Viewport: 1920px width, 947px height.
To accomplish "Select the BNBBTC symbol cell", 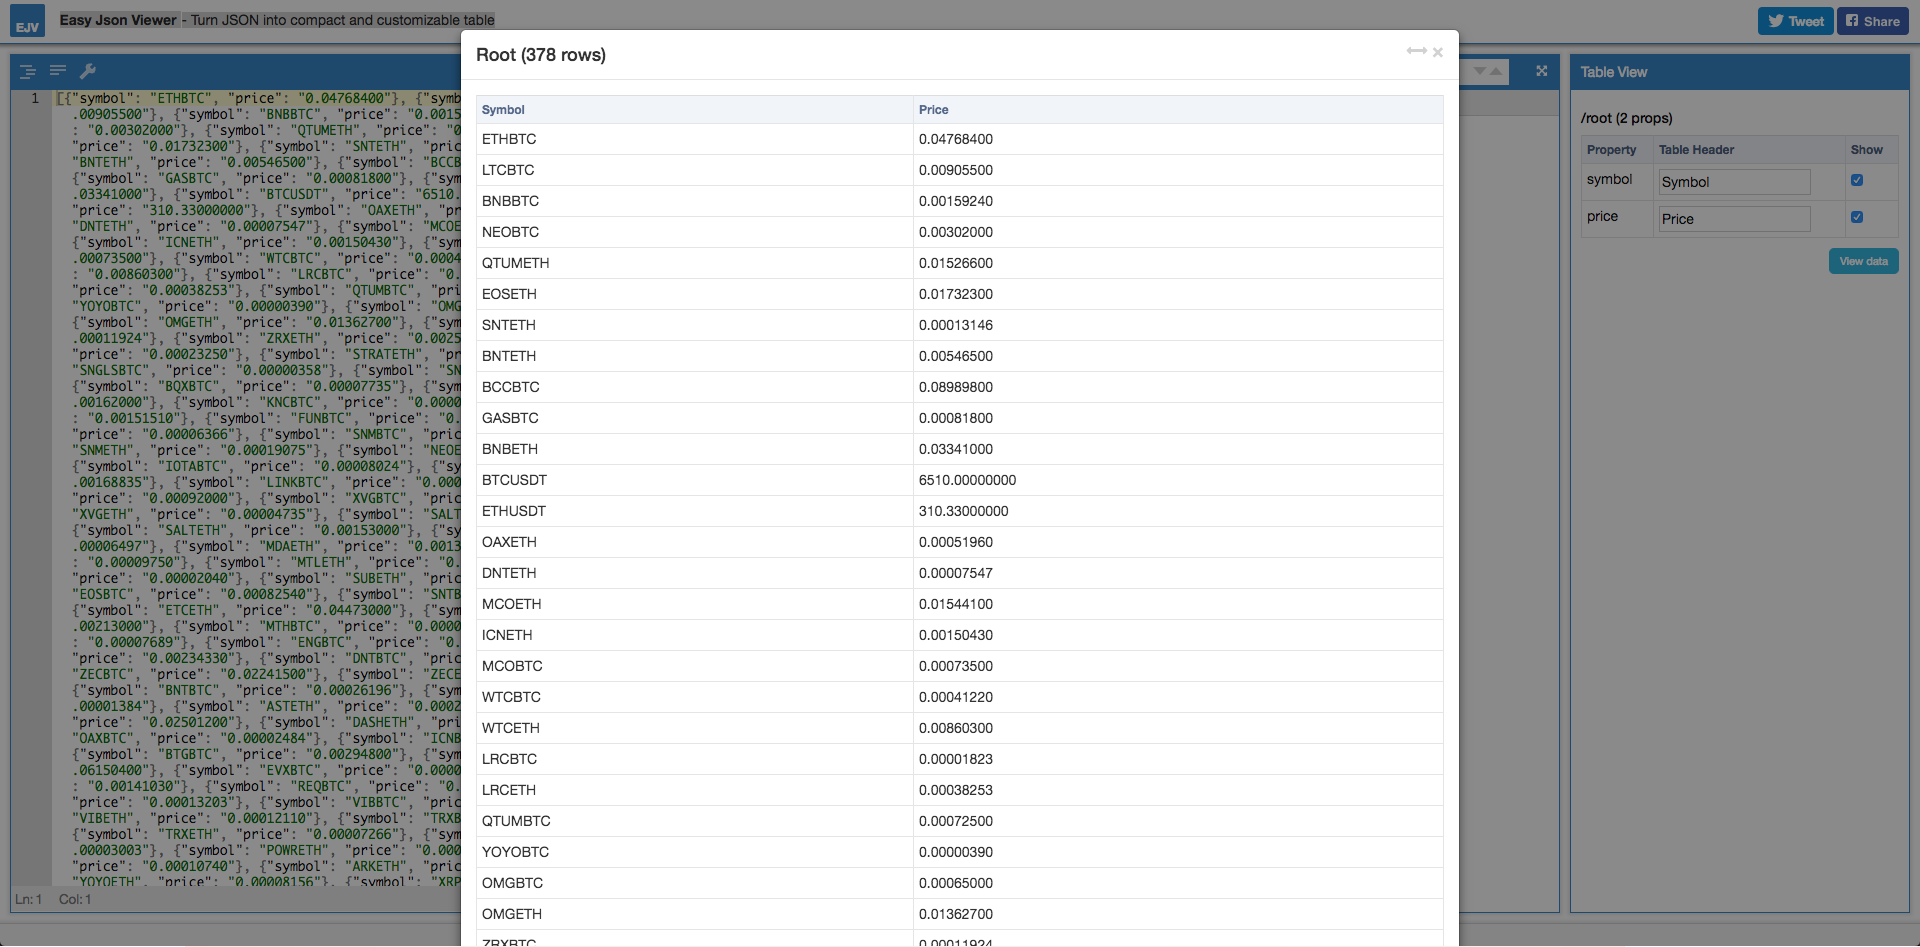I will tap(695, 201).
